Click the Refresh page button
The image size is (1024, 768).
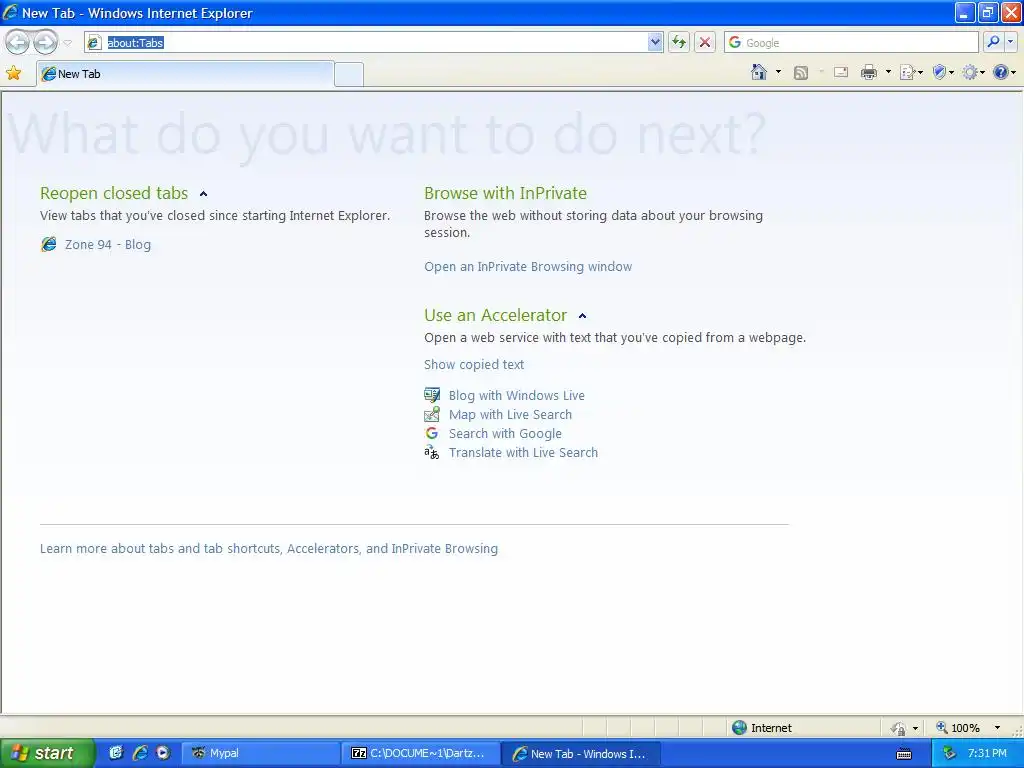(679, 42)
